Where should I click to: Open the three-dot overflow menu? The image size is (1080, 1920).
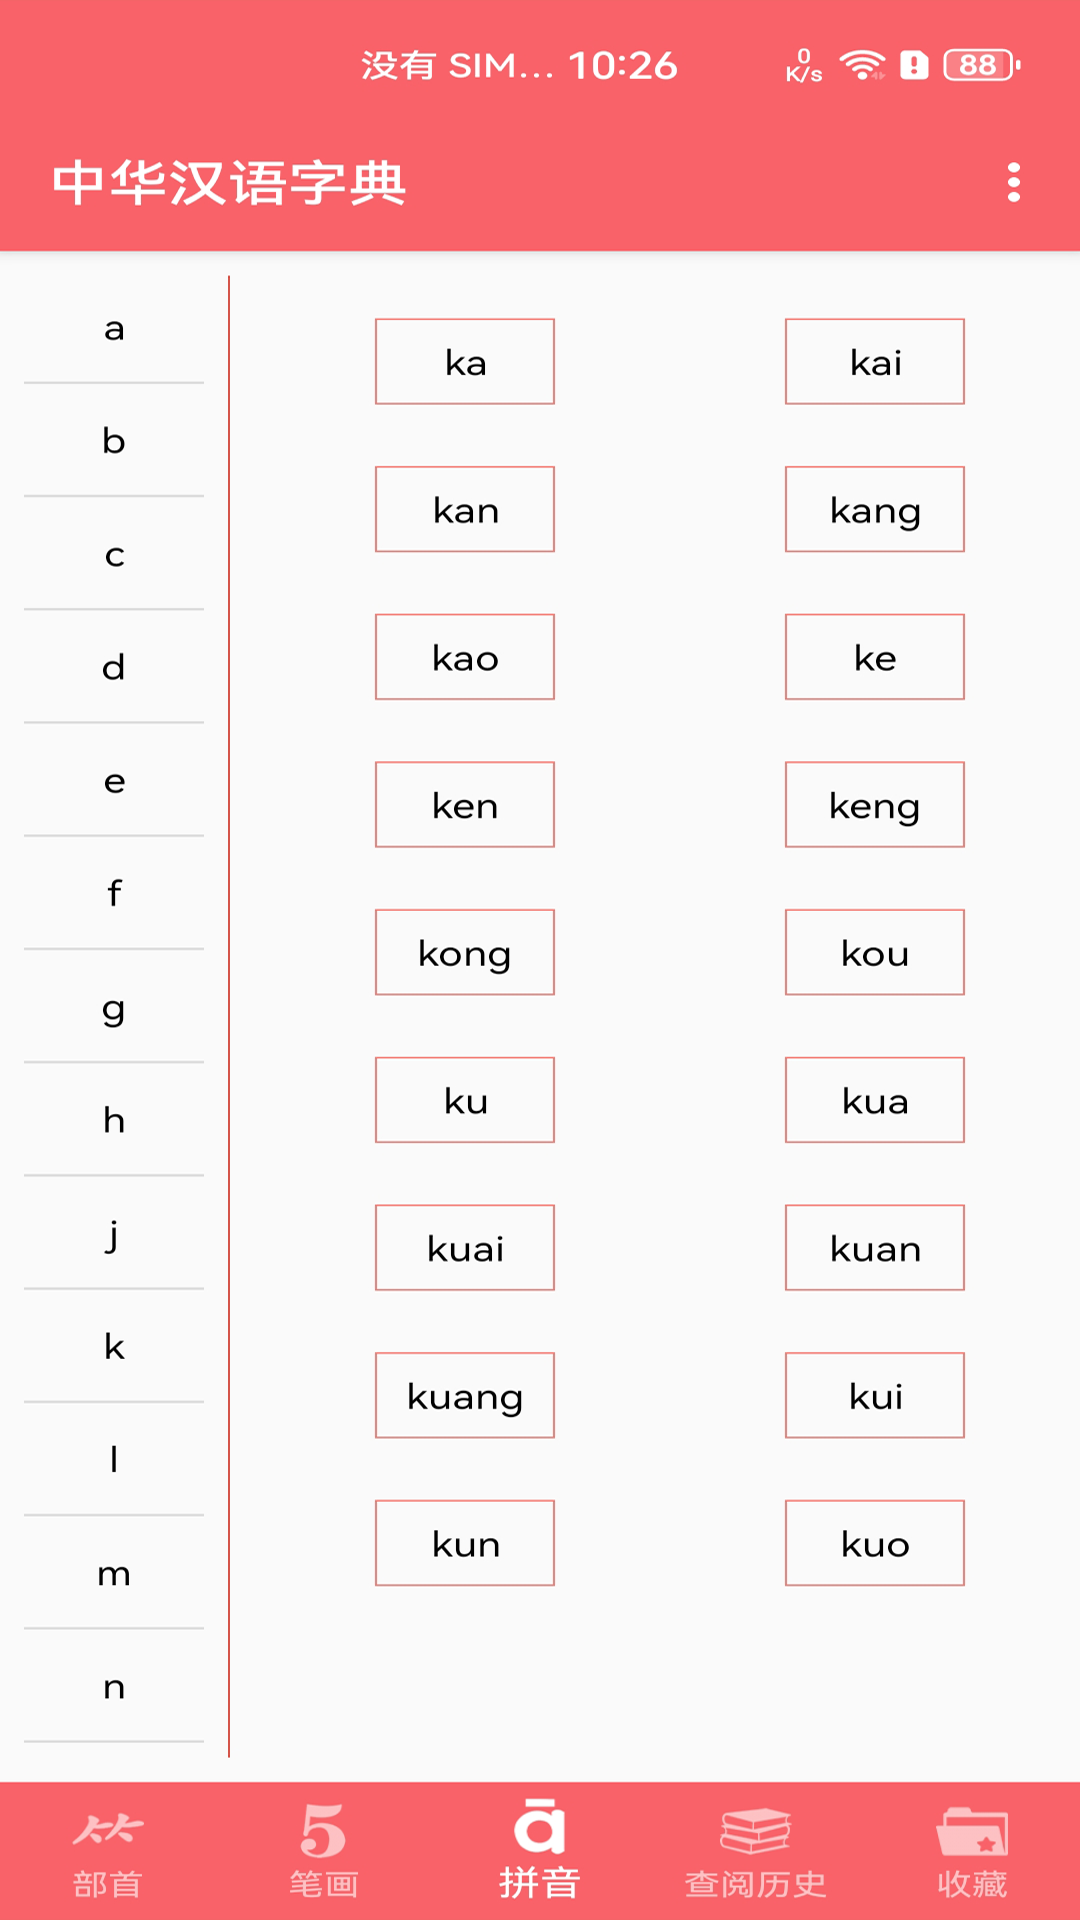click(x=1014, y=183)
